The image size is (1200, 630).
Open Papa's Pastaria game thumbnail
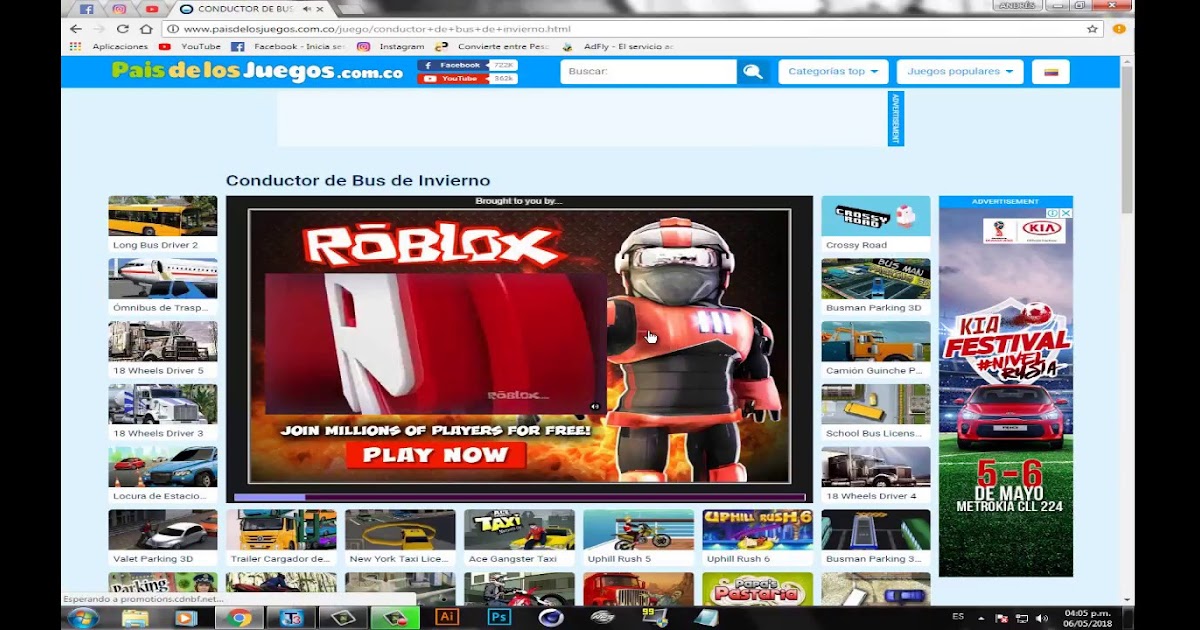(x=757, y=588)
